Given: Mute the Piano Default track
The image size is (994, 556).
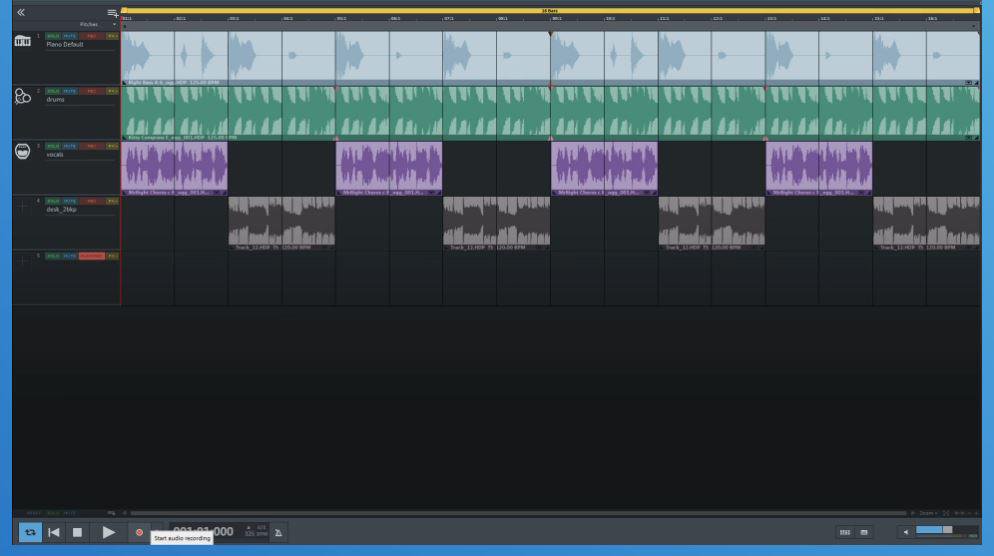Looking at the screenshot, I should pos(69,36).
